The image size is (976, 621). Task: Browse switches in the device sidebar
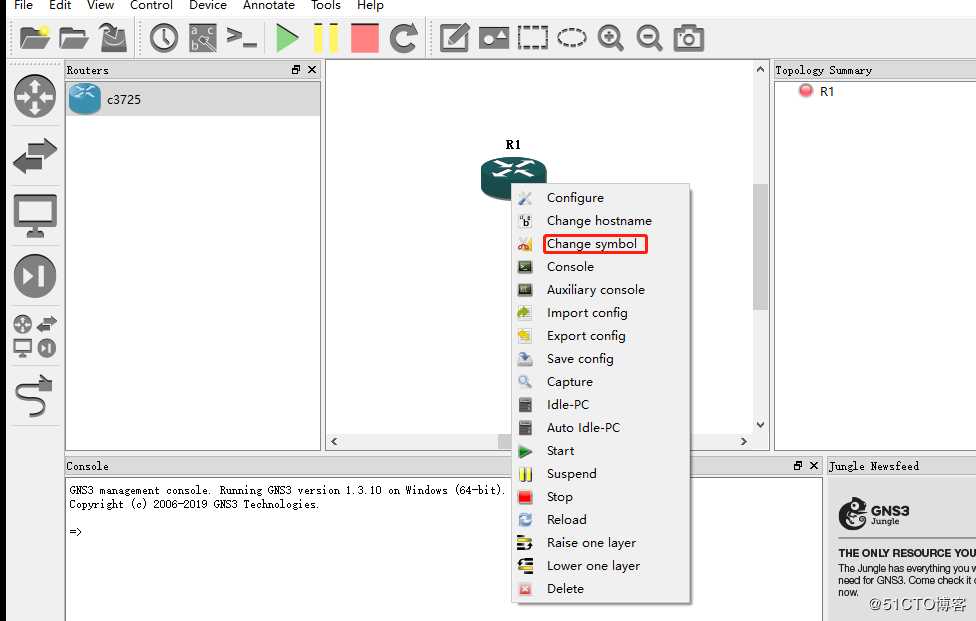(35, 156)
